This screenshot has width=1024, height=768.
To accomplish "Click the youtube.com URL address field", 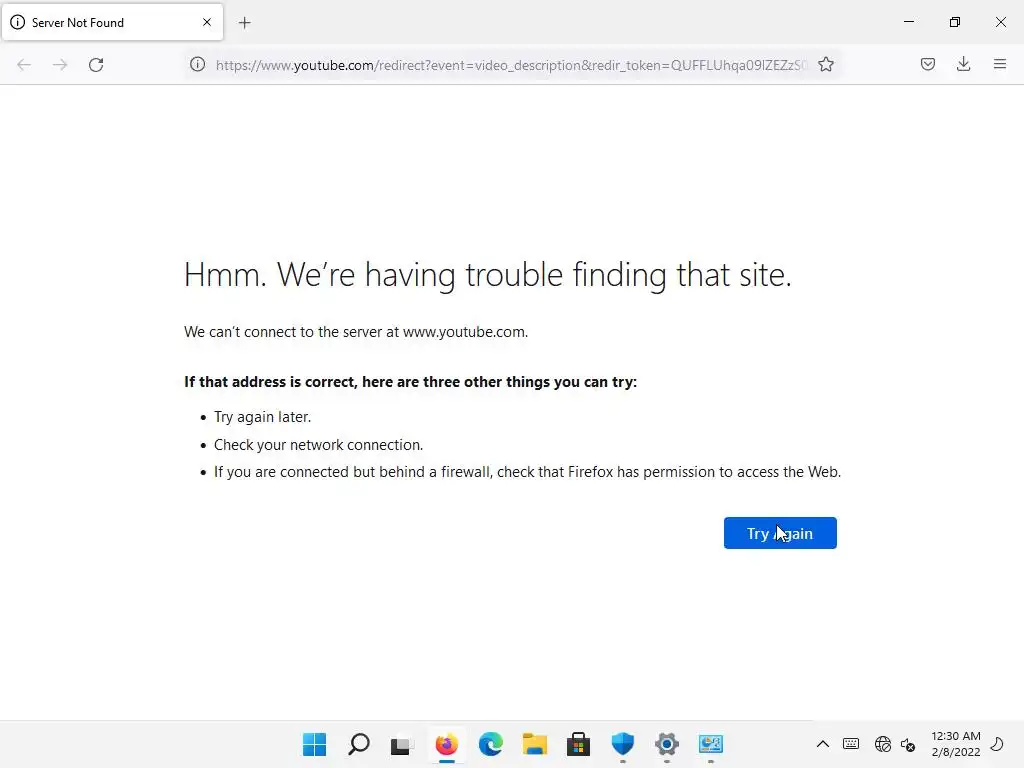I will pyautogui.click(x=511, y=65).
